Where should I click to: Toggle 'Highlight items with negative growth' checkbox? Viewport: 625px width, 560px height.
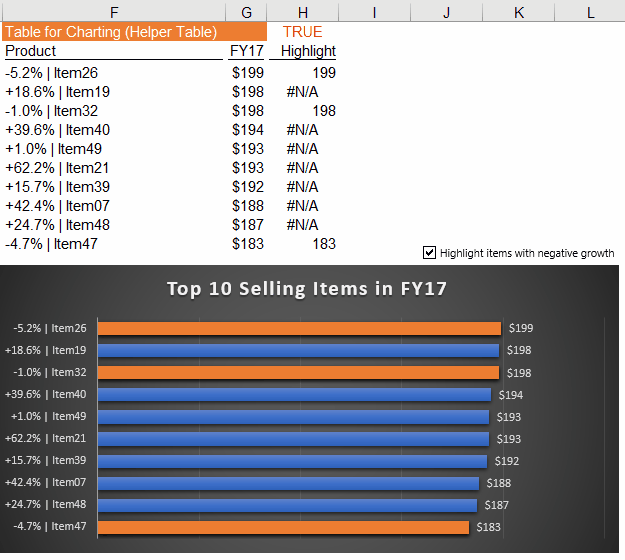(x=430, y=253)
